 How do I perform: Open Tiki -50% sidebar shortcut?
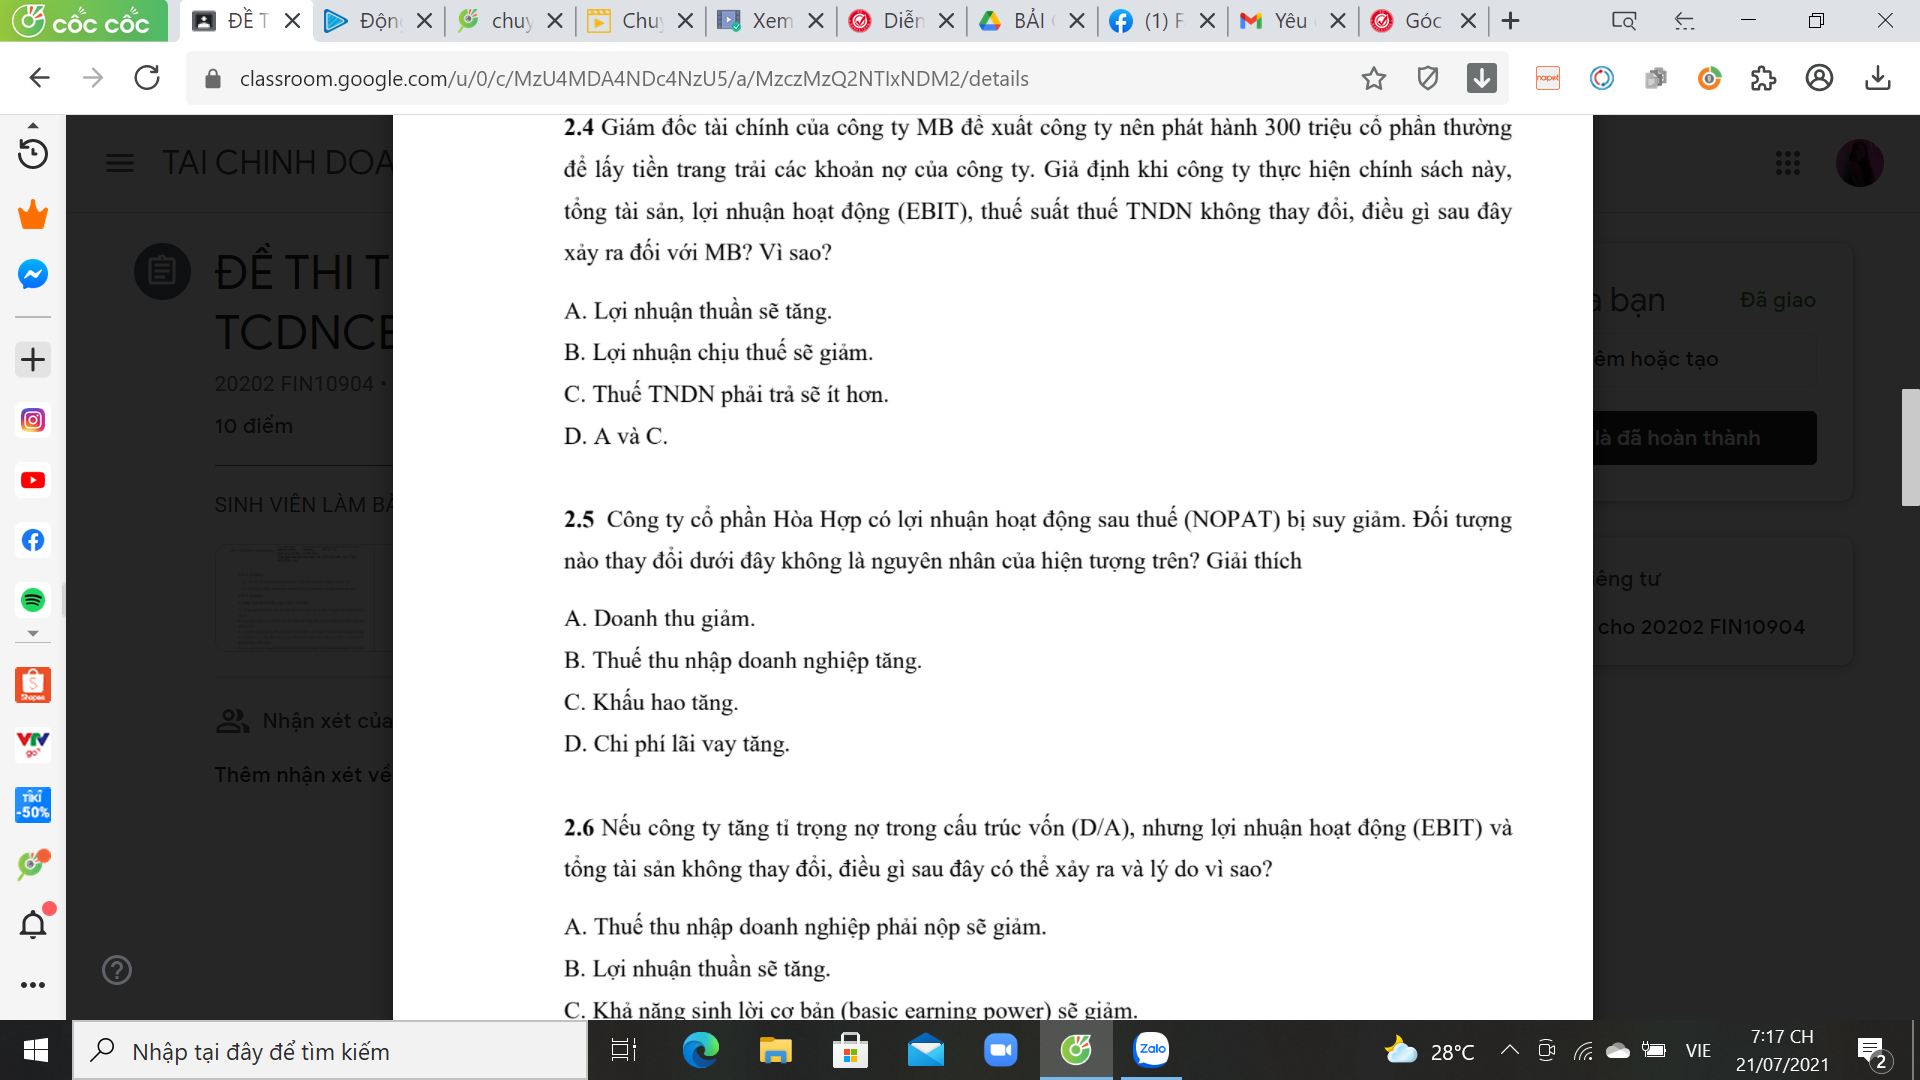(33, 805)
